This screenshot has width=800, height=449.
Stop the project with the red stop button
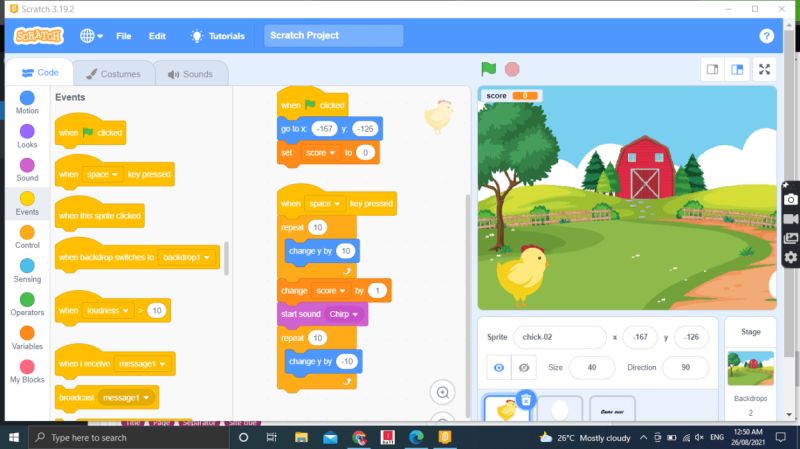(x=512, y=69)
